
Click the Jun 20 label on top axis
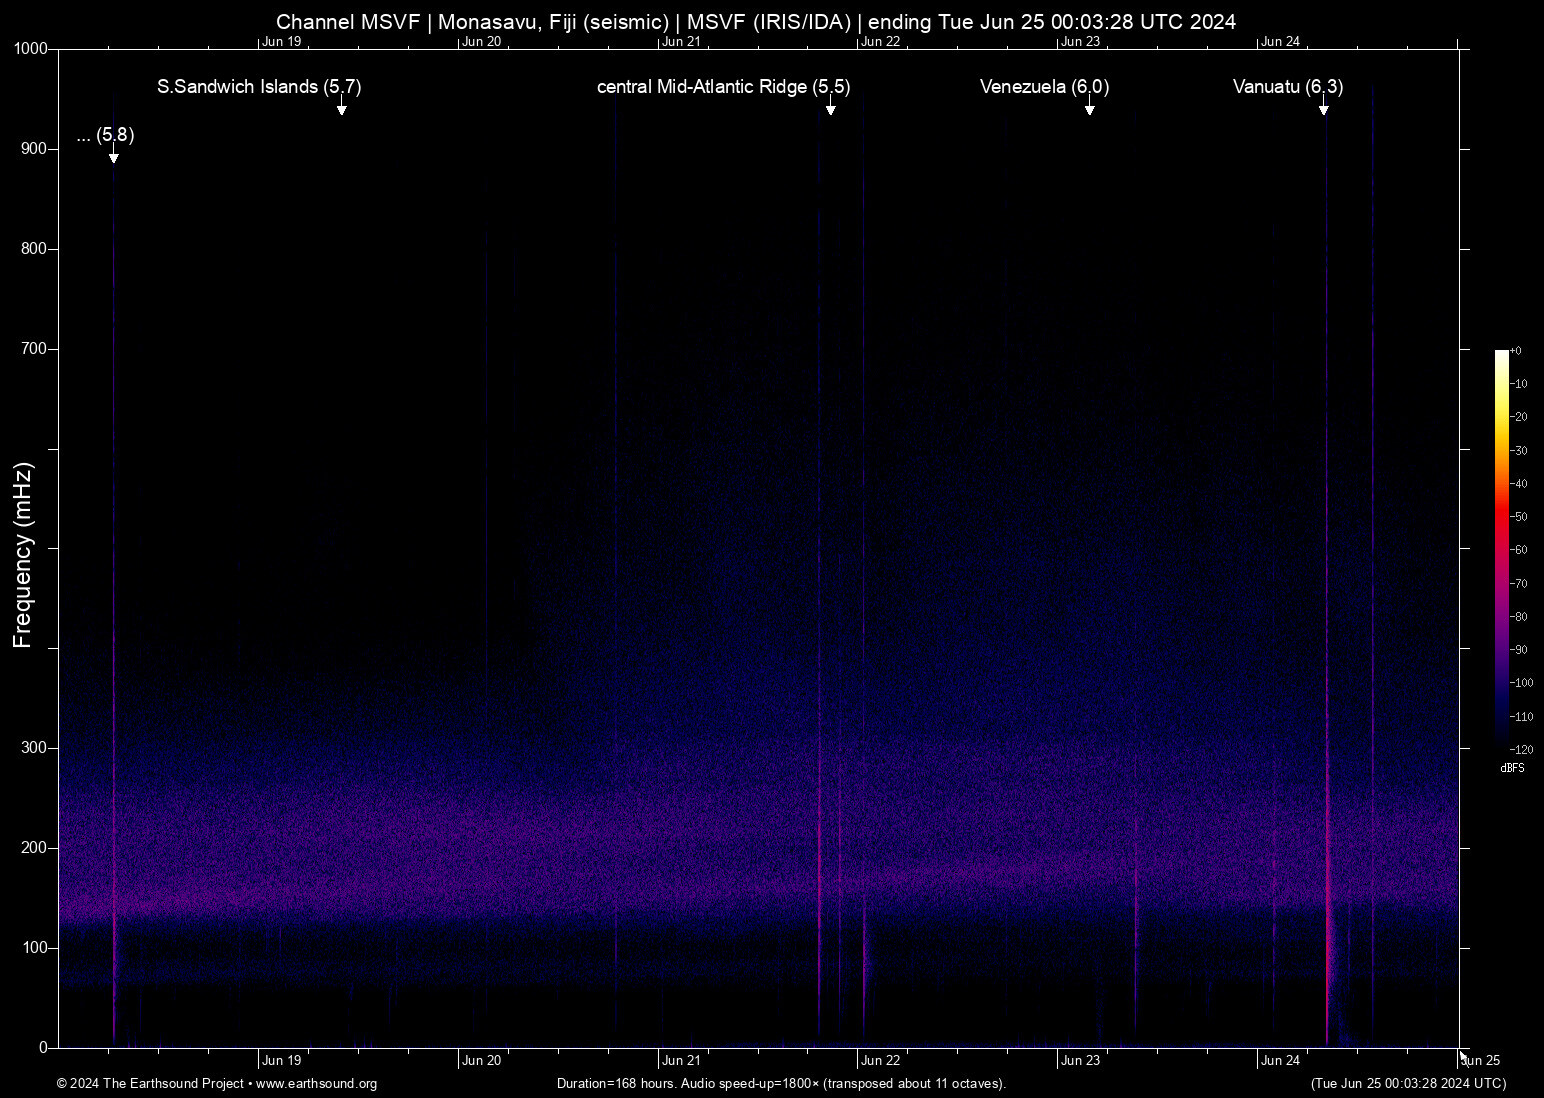pos(481,41)
